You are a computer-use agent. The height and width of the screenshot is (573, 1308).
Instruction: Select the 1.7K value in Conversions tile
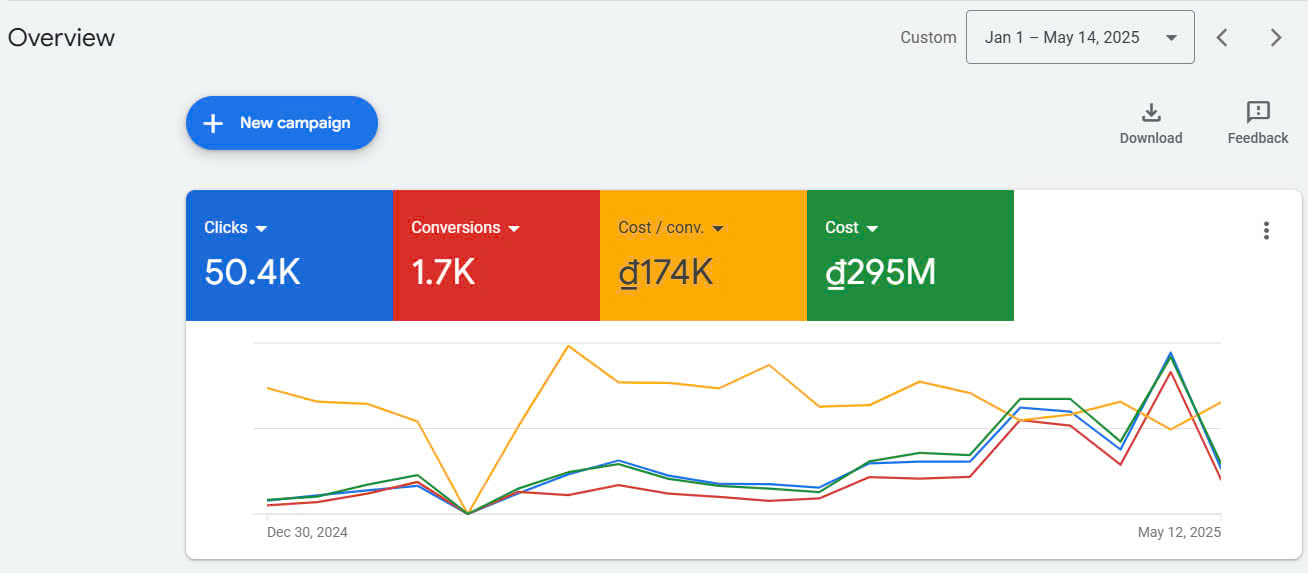443,272
